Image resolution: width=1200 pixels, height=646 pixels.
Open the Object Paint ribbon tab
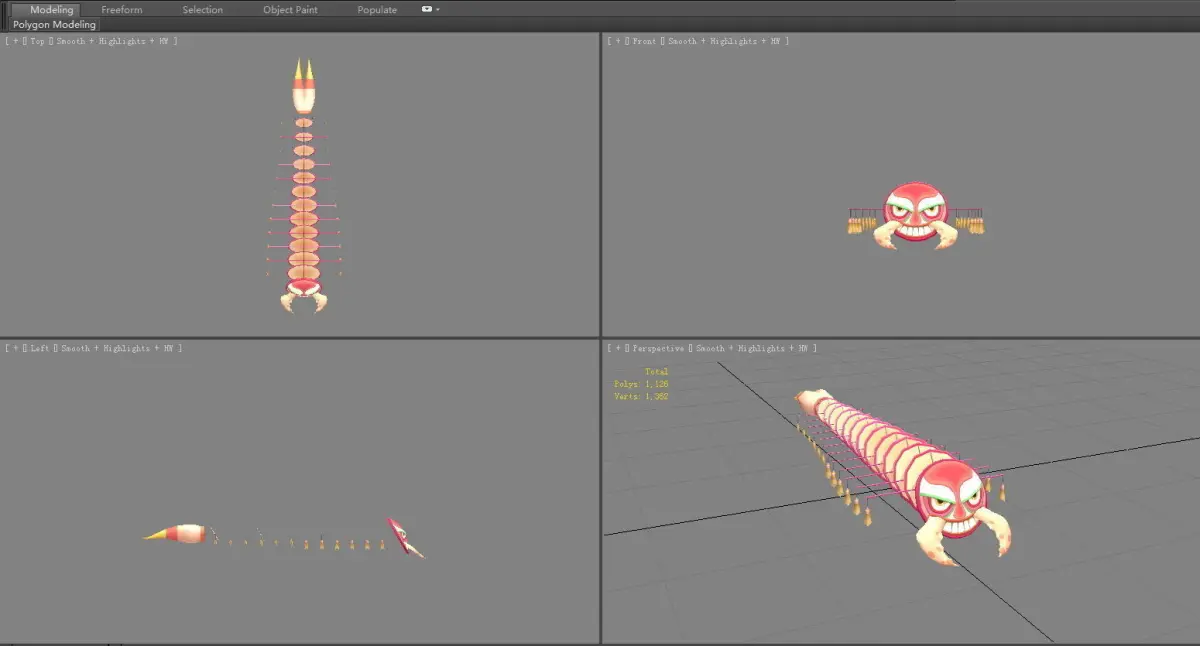coord(291,9)
